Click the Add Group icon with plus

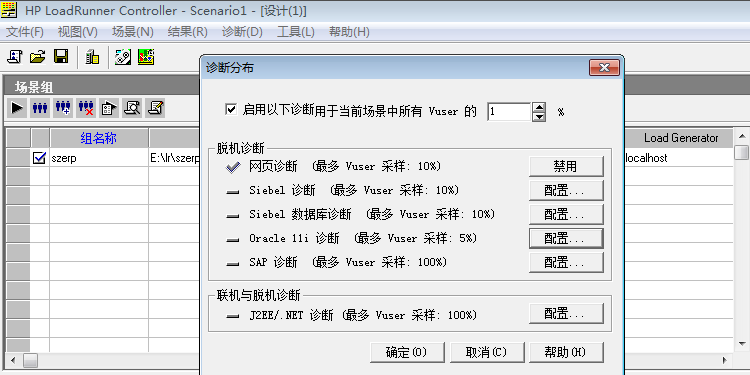[63, 108]
